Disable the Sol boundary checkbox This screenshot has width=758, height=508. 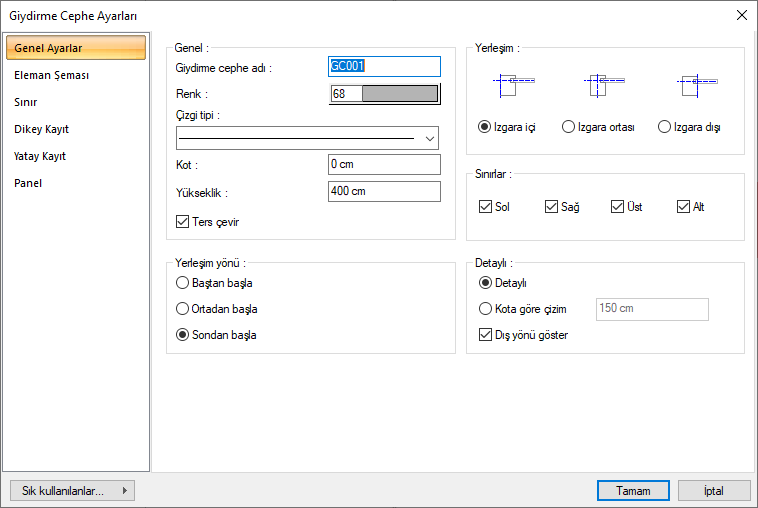coord(486,207)
